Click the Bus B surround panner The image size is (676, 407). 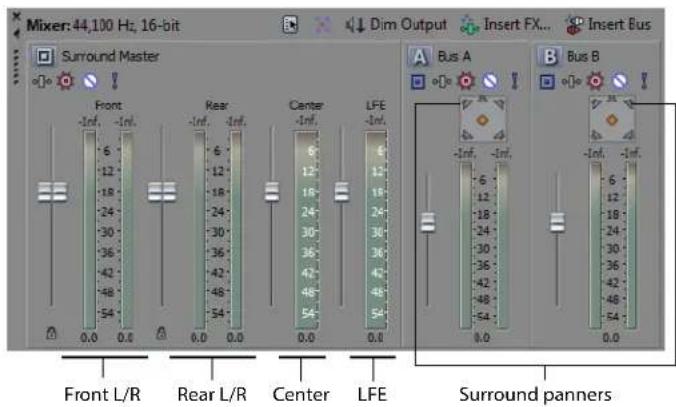612,119
